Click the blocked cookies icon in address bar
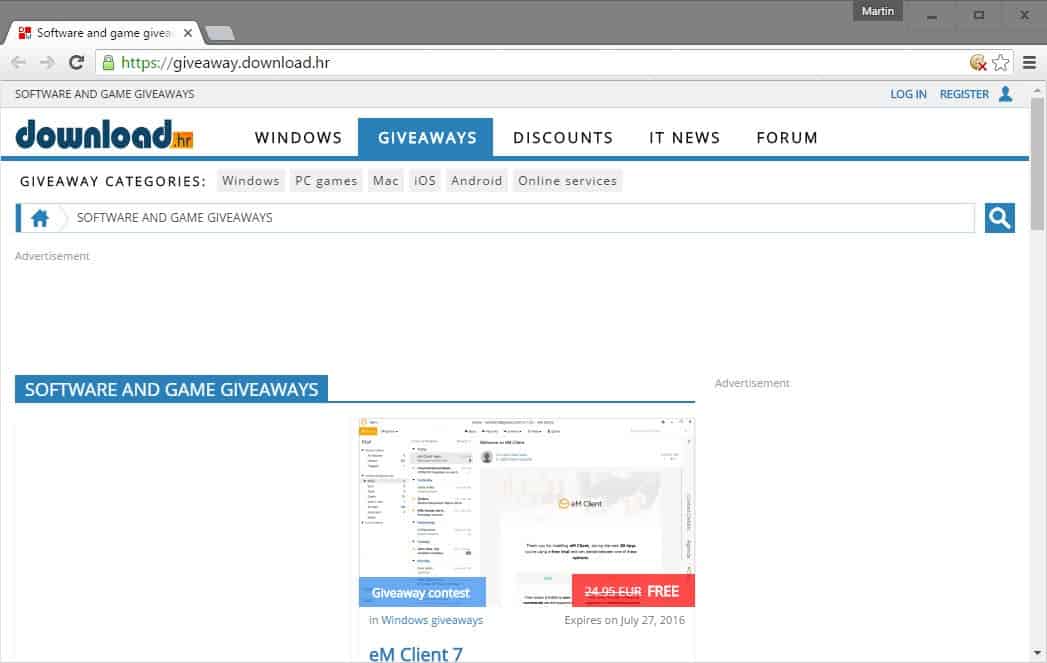This screenshot has width=1047, height=663. (x=978, y=63)
